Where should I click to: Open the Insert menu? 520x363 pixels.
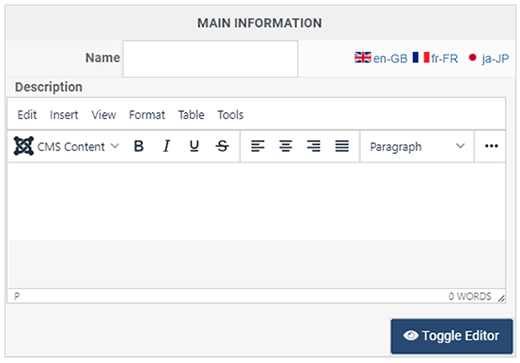click(64, 115)
